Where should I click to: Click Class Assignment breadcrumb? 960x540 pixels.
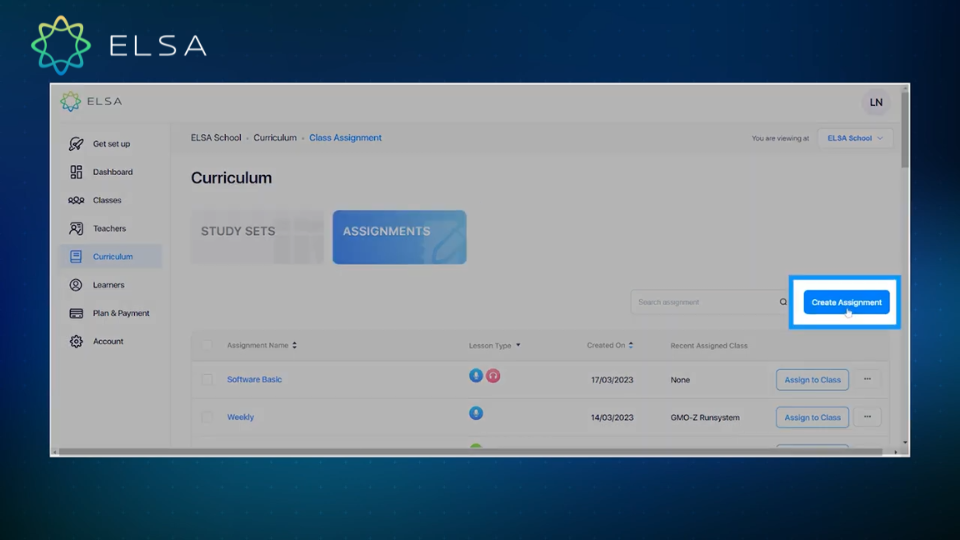pyautogui.click(x=345, y=138)
